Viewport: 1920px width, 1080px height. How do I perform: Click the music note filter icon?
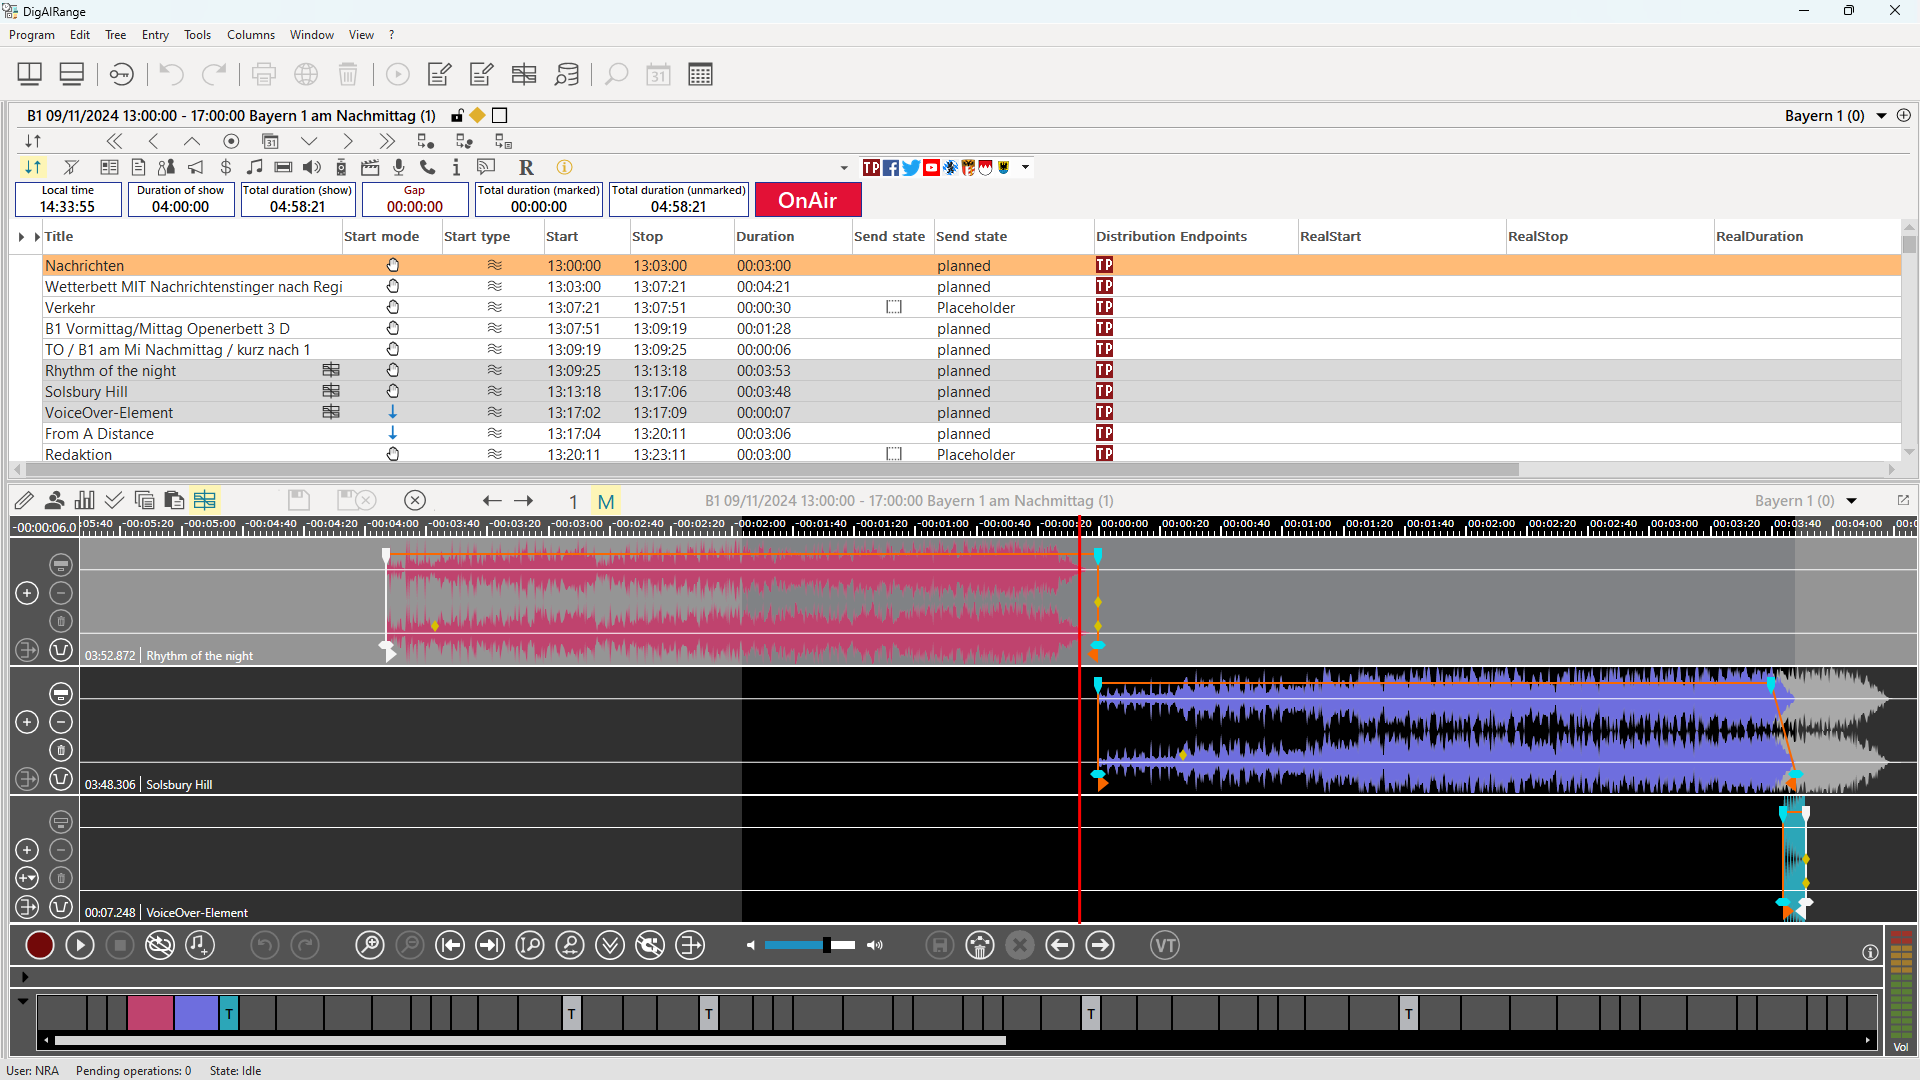point(255,167)
